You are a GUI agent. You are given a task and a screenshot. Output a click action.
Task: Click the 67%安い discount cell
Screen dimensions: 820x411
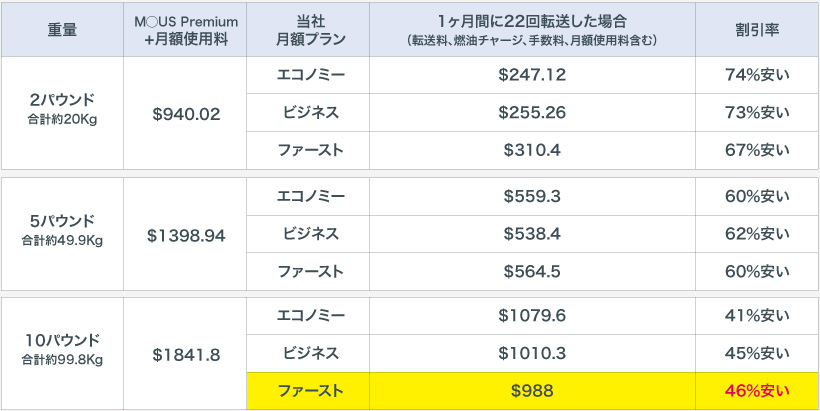pyautogui.click(x=757, y=150)
